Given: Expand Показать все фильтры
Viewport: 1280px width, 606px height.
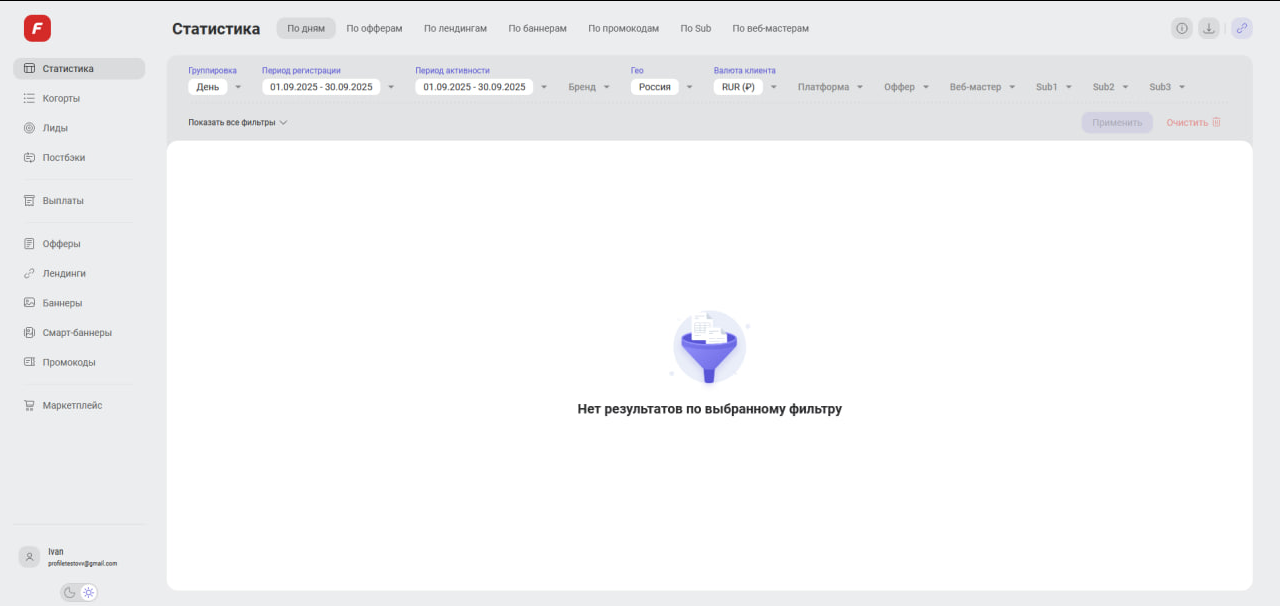Looking at the screenshot, I should pyautogui.click(x=238, y=122).
